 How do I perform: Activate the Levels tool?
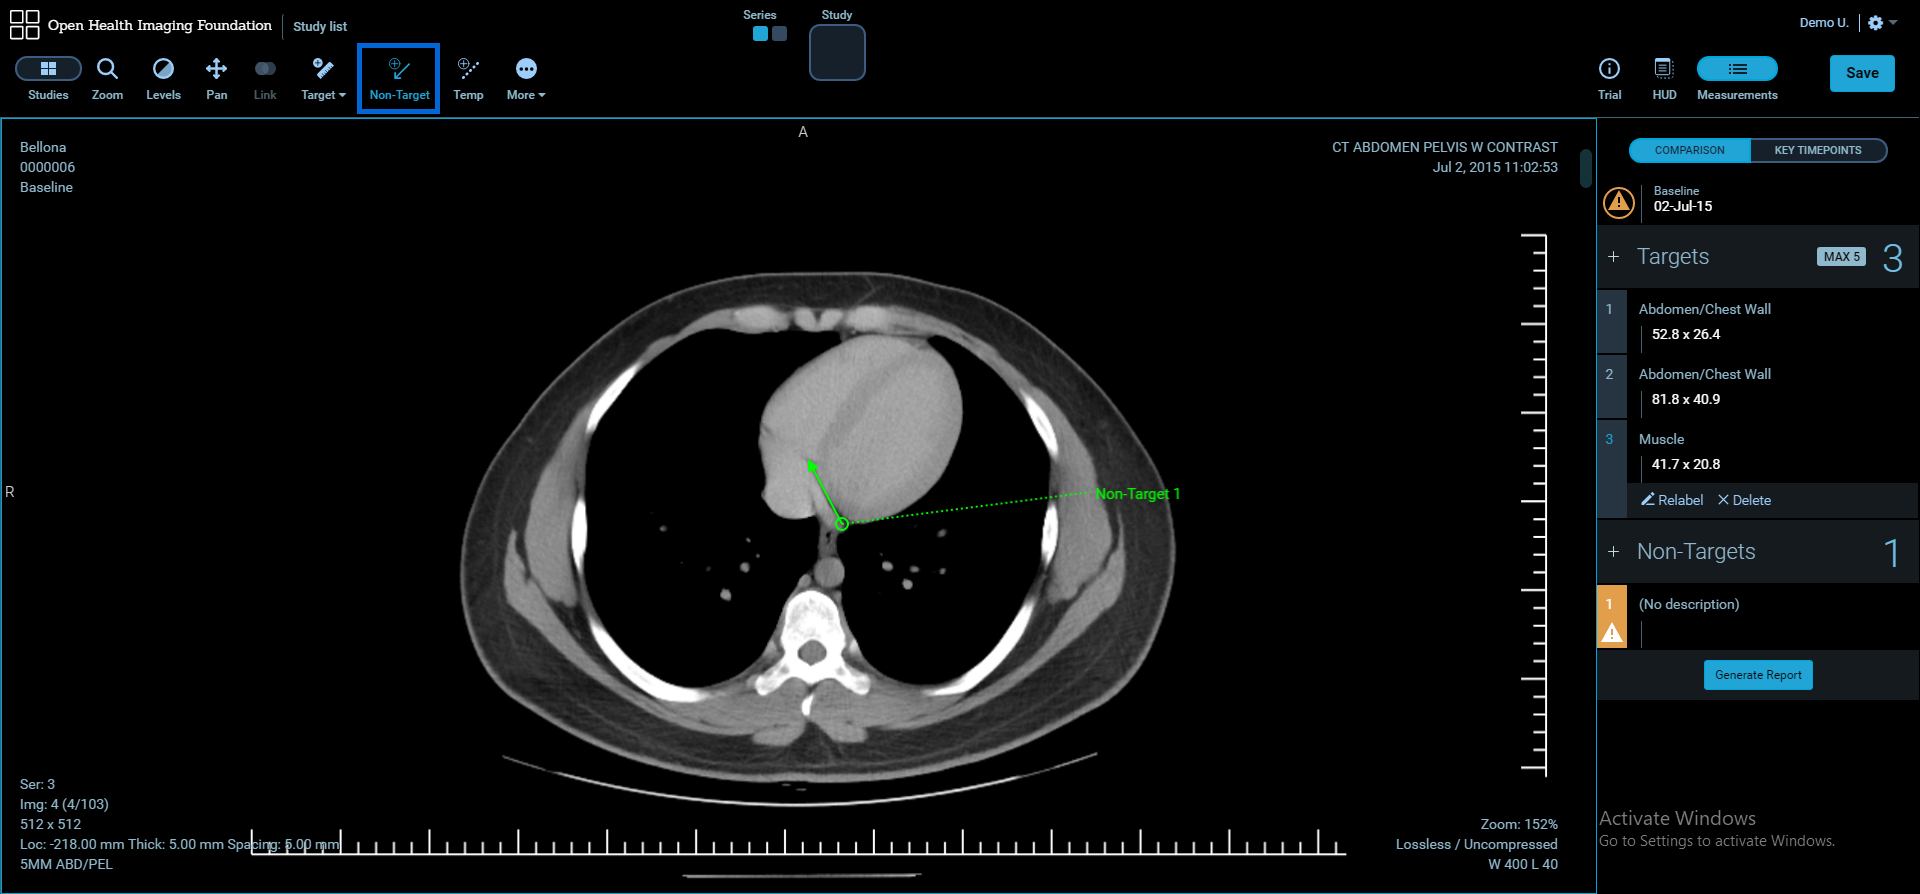tap(163, 78)
